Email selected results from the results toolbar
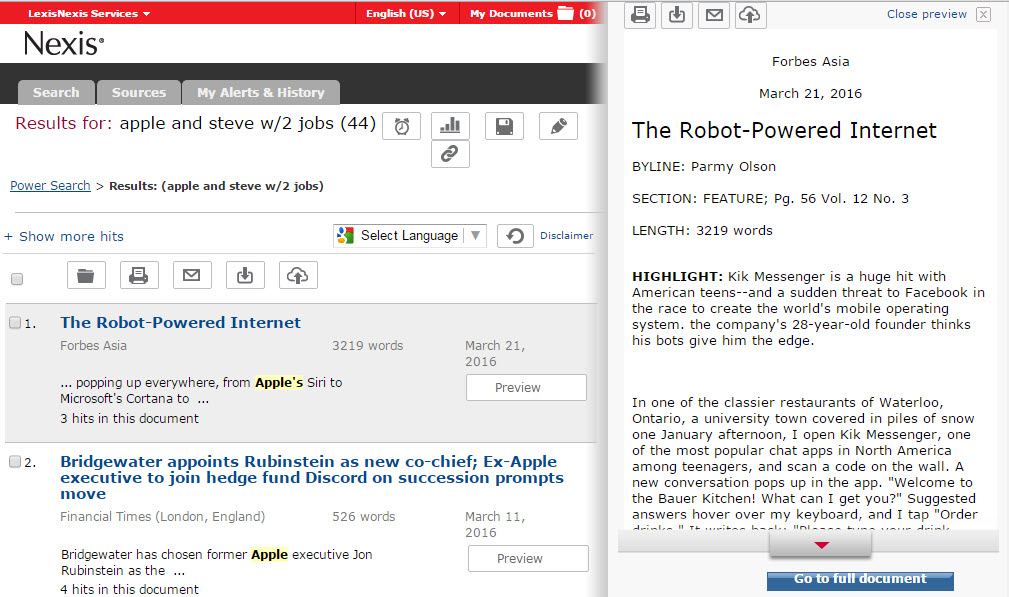This screenshot has width=1009, height=597. [x=192, y=275]
